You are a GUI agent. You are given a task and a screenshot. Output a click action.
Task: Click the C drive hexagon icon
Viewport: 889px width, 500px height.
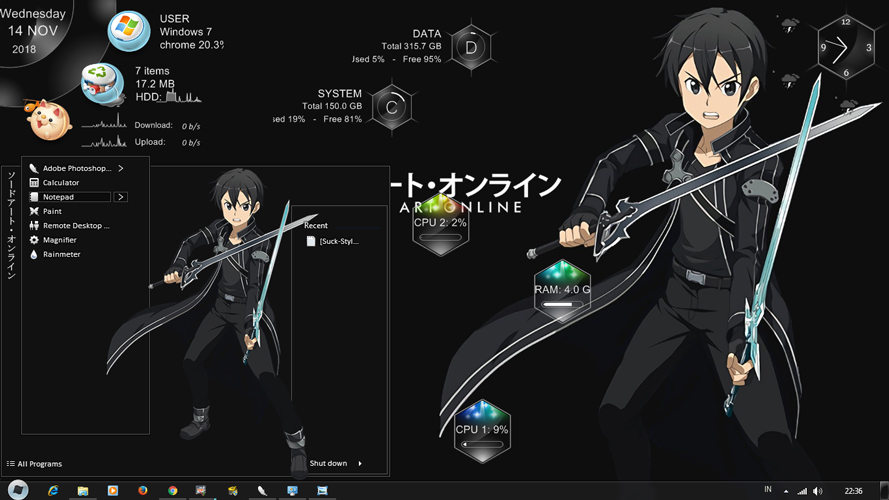point(392,107)
